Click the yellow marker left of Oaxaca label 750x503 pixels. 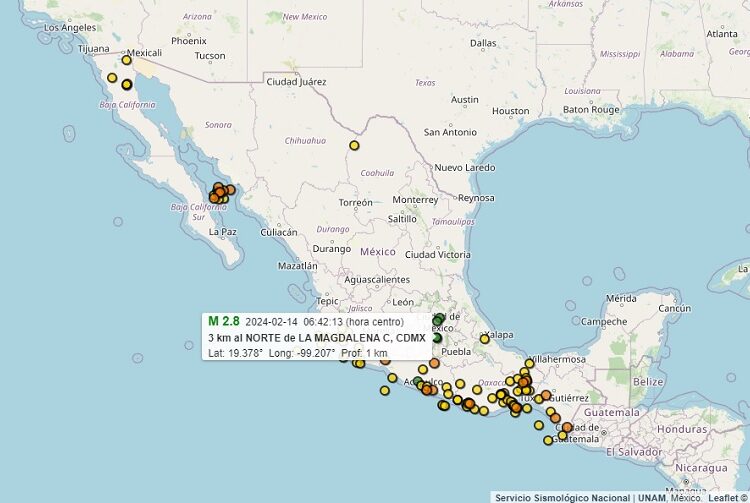[460, 383]
